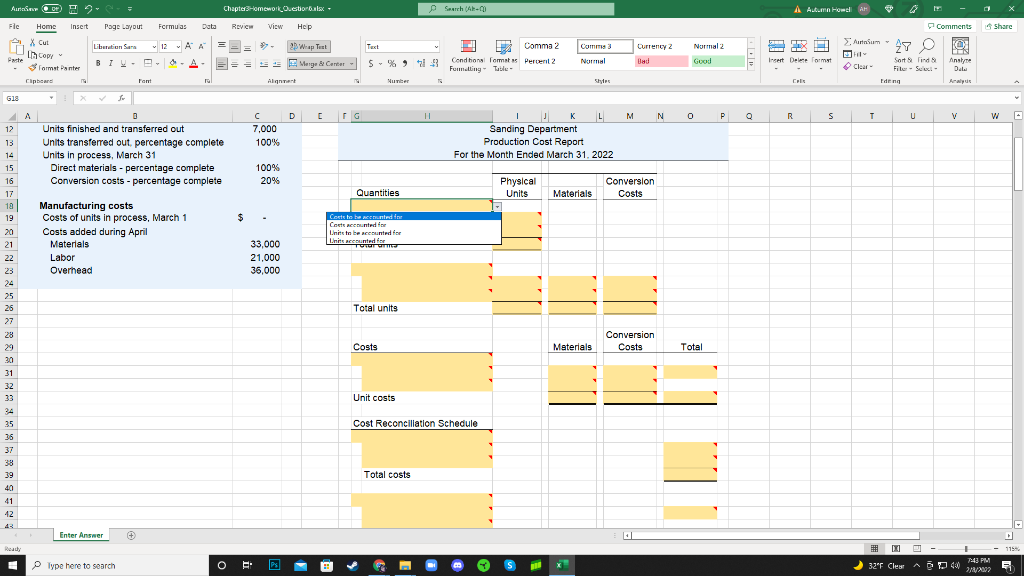1024x576 pixels.
Task: Open Sort & Filter
Action: pyautogui.click(x=903, y=55)
